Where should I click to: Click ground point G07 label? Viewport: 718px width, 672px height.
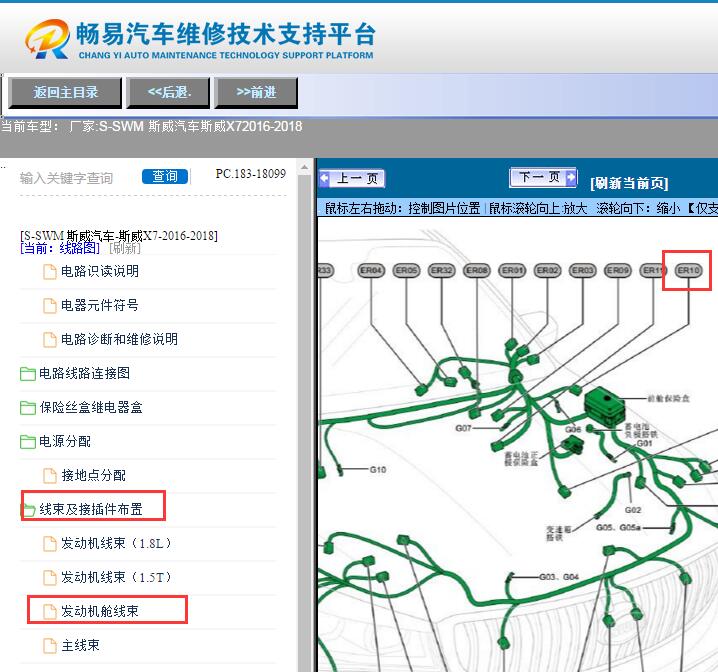pos(463,428)
